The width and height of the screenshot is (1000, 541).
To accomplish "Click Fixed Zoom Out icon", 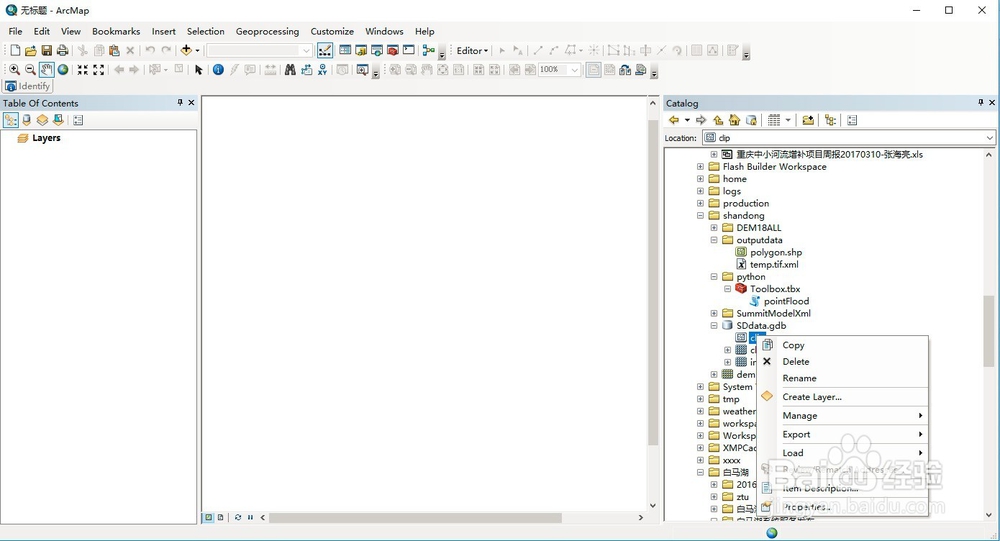I will (99, 70).
